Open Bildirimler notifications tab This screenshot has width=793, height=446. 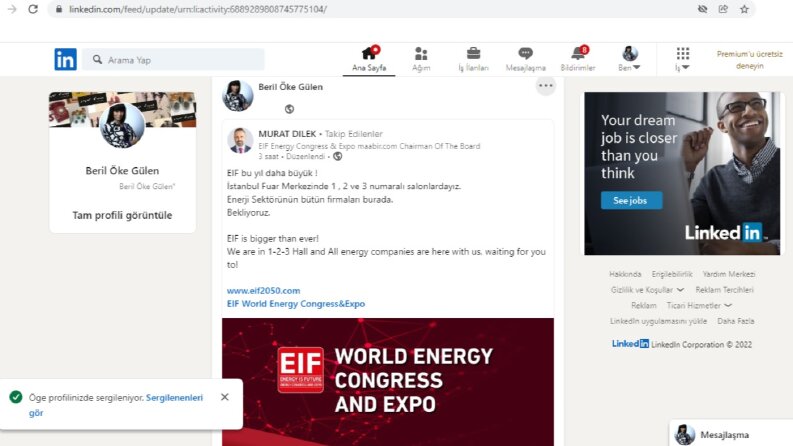pos(578,59)
